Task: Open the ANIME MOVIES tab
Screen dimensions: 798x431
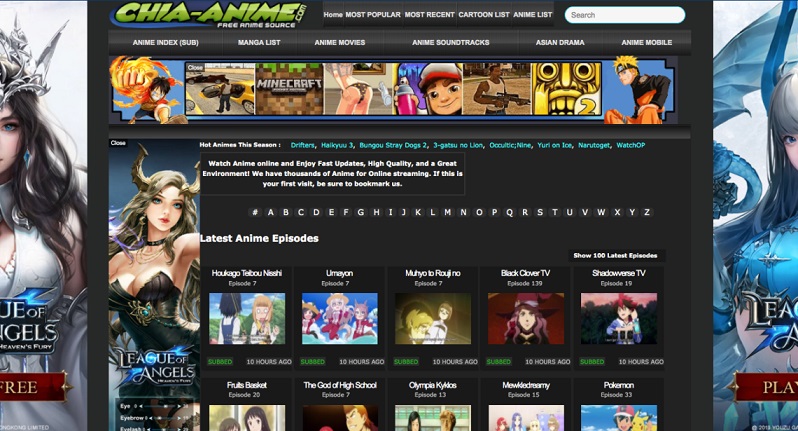Action: [339, 43]
